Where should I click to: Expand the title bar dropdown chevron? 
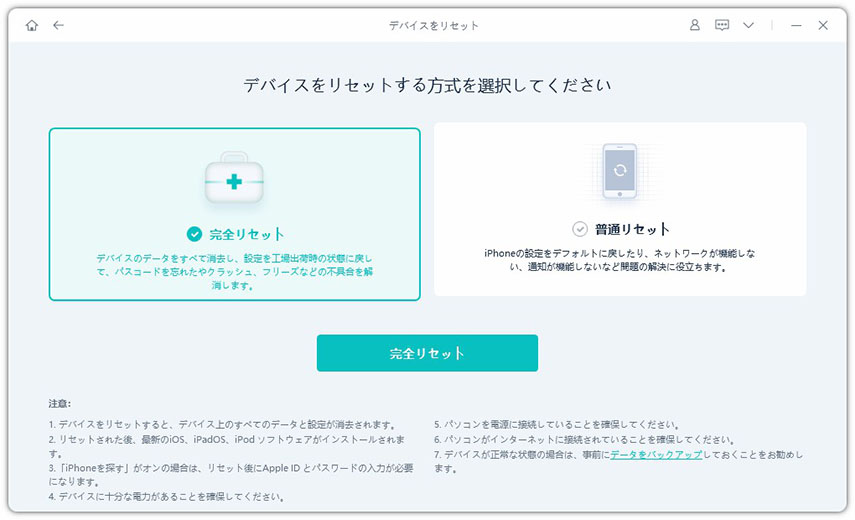(x=749, y=25)
